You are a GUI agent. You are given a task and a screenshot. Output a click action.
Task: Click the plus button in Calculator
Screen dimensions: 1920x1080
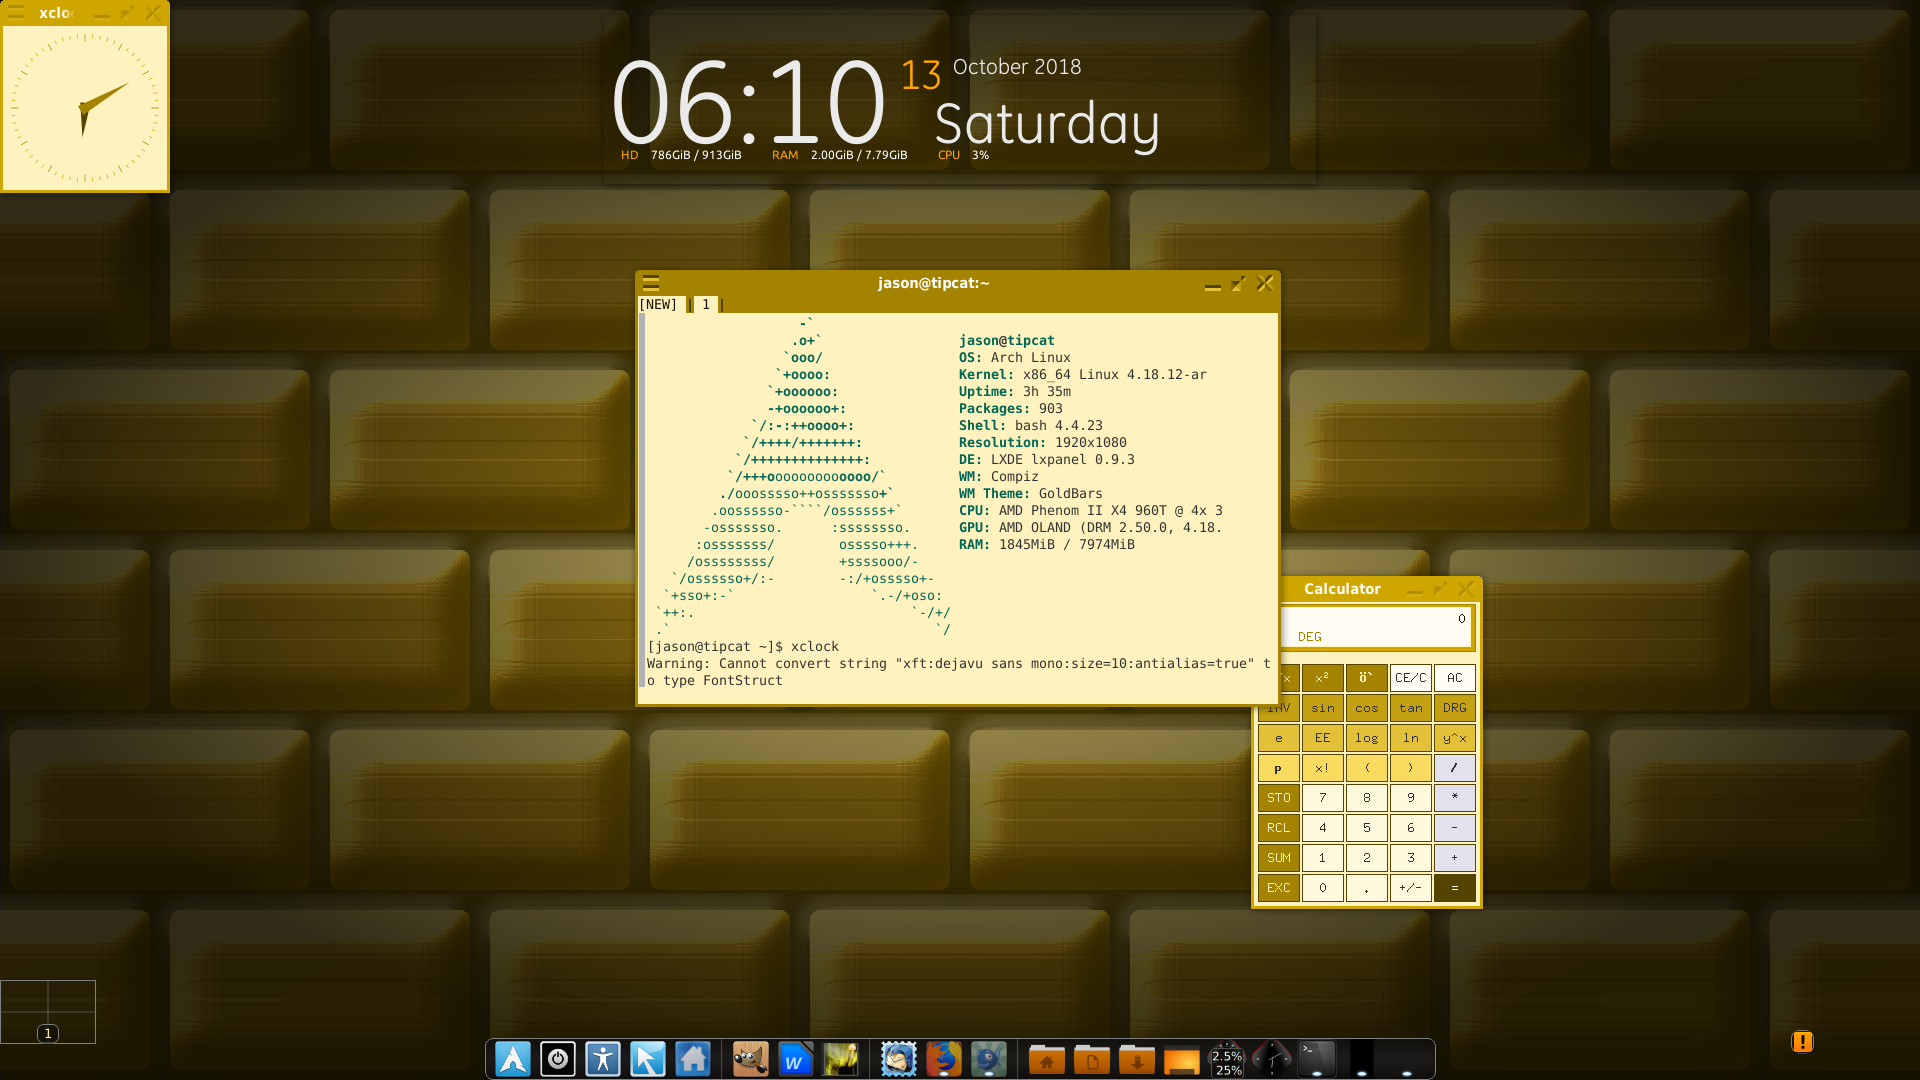(1455, 858)
